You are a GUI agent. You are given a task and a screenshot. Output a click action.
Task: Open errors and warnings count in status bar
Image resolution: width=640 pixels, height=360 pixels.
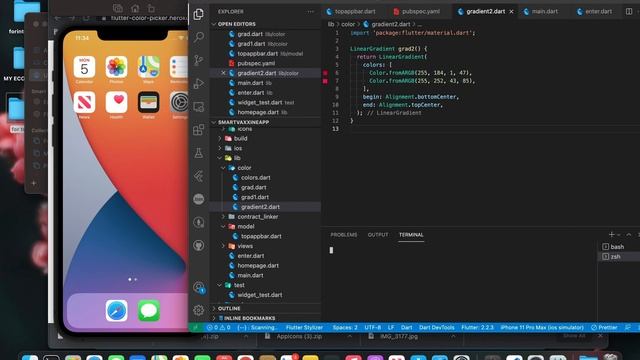[x=219, y=327]
